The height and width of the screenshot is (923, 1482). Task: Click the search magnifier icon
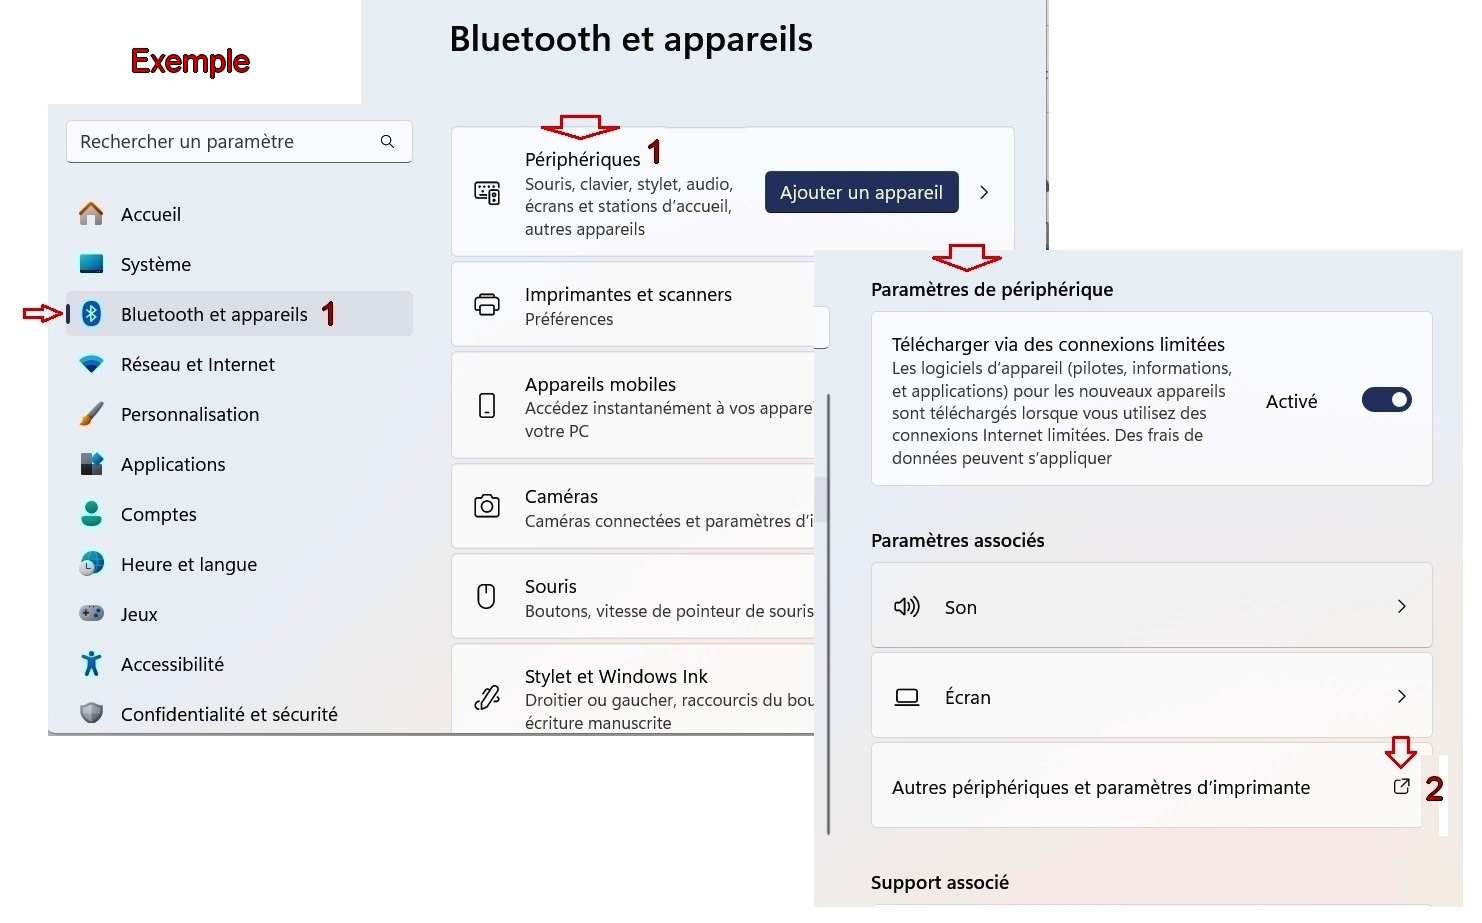coord(387,142)
